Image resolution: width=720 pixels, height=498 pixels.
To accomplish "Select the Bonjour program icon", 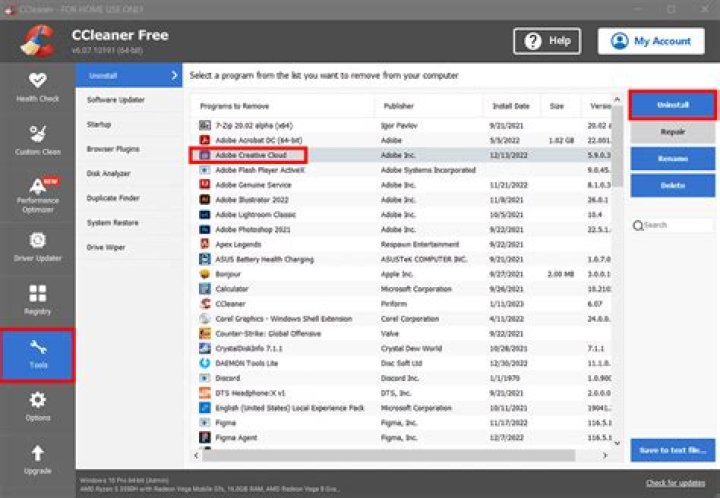I will 205,274.
